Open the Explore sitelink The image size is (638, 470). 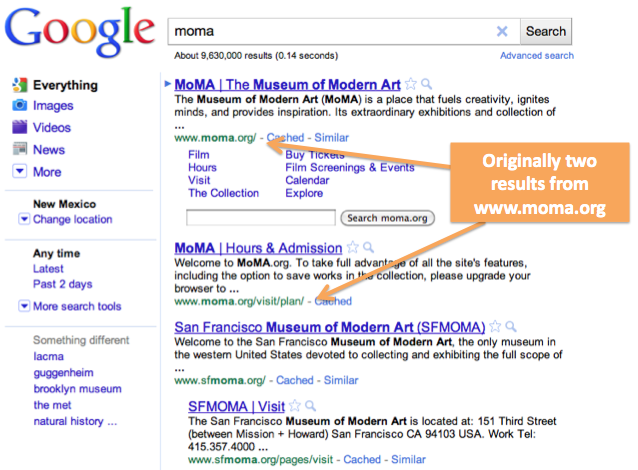(x=304, y=193)
